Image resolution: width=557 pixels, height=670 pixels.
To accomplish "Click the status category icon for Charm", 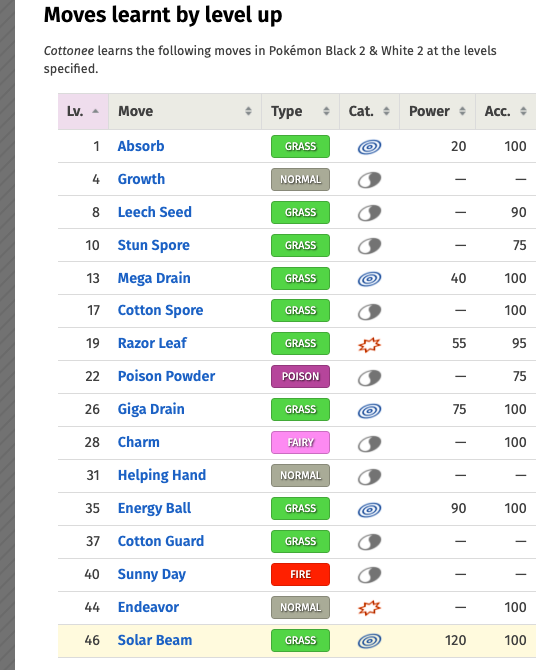I will (x=369, y=443).
